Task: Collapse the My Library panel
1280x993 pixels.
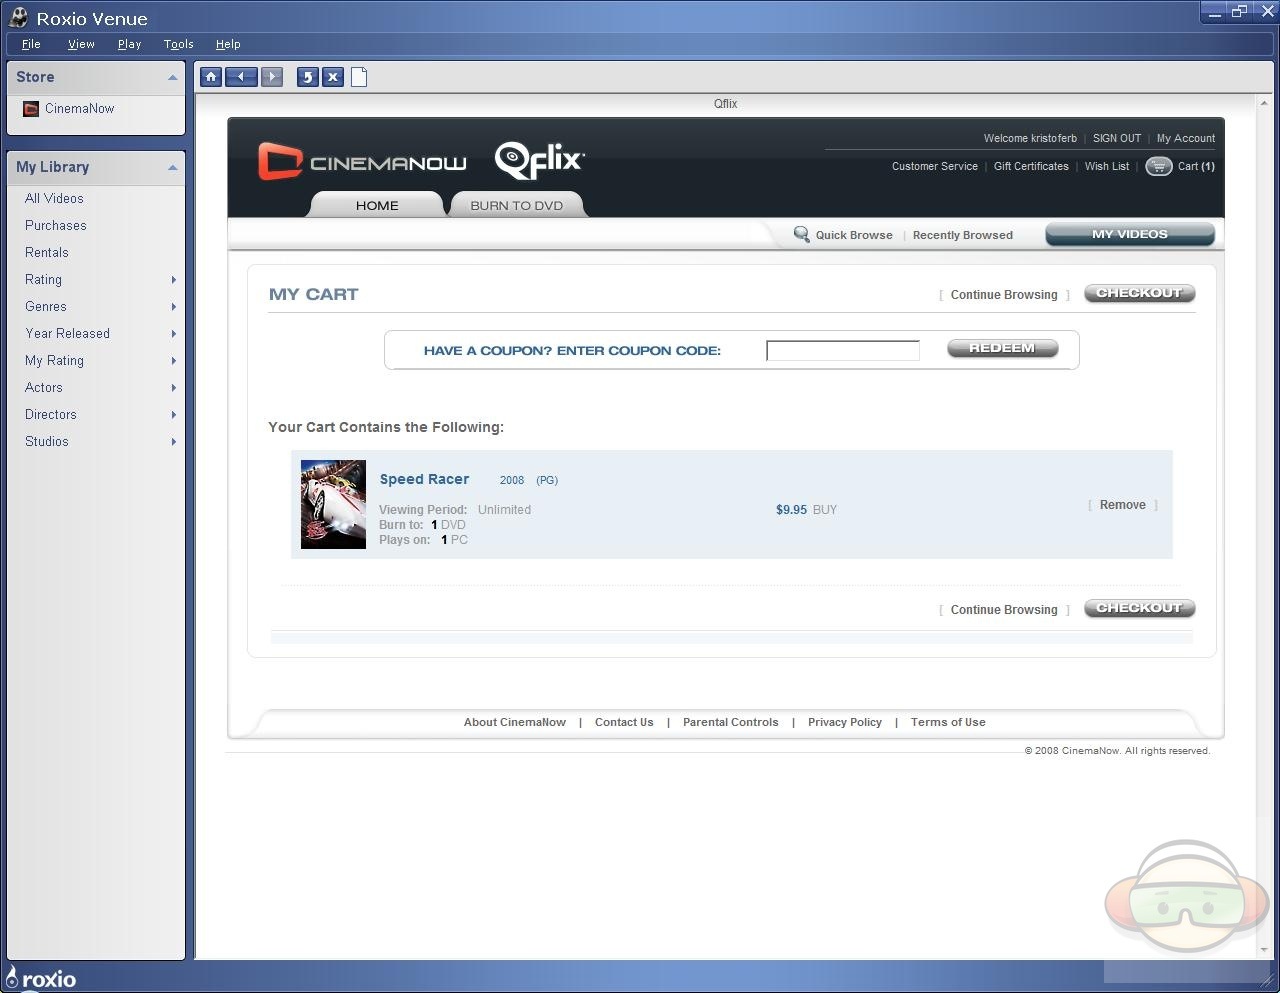Action: coord(172,167)
